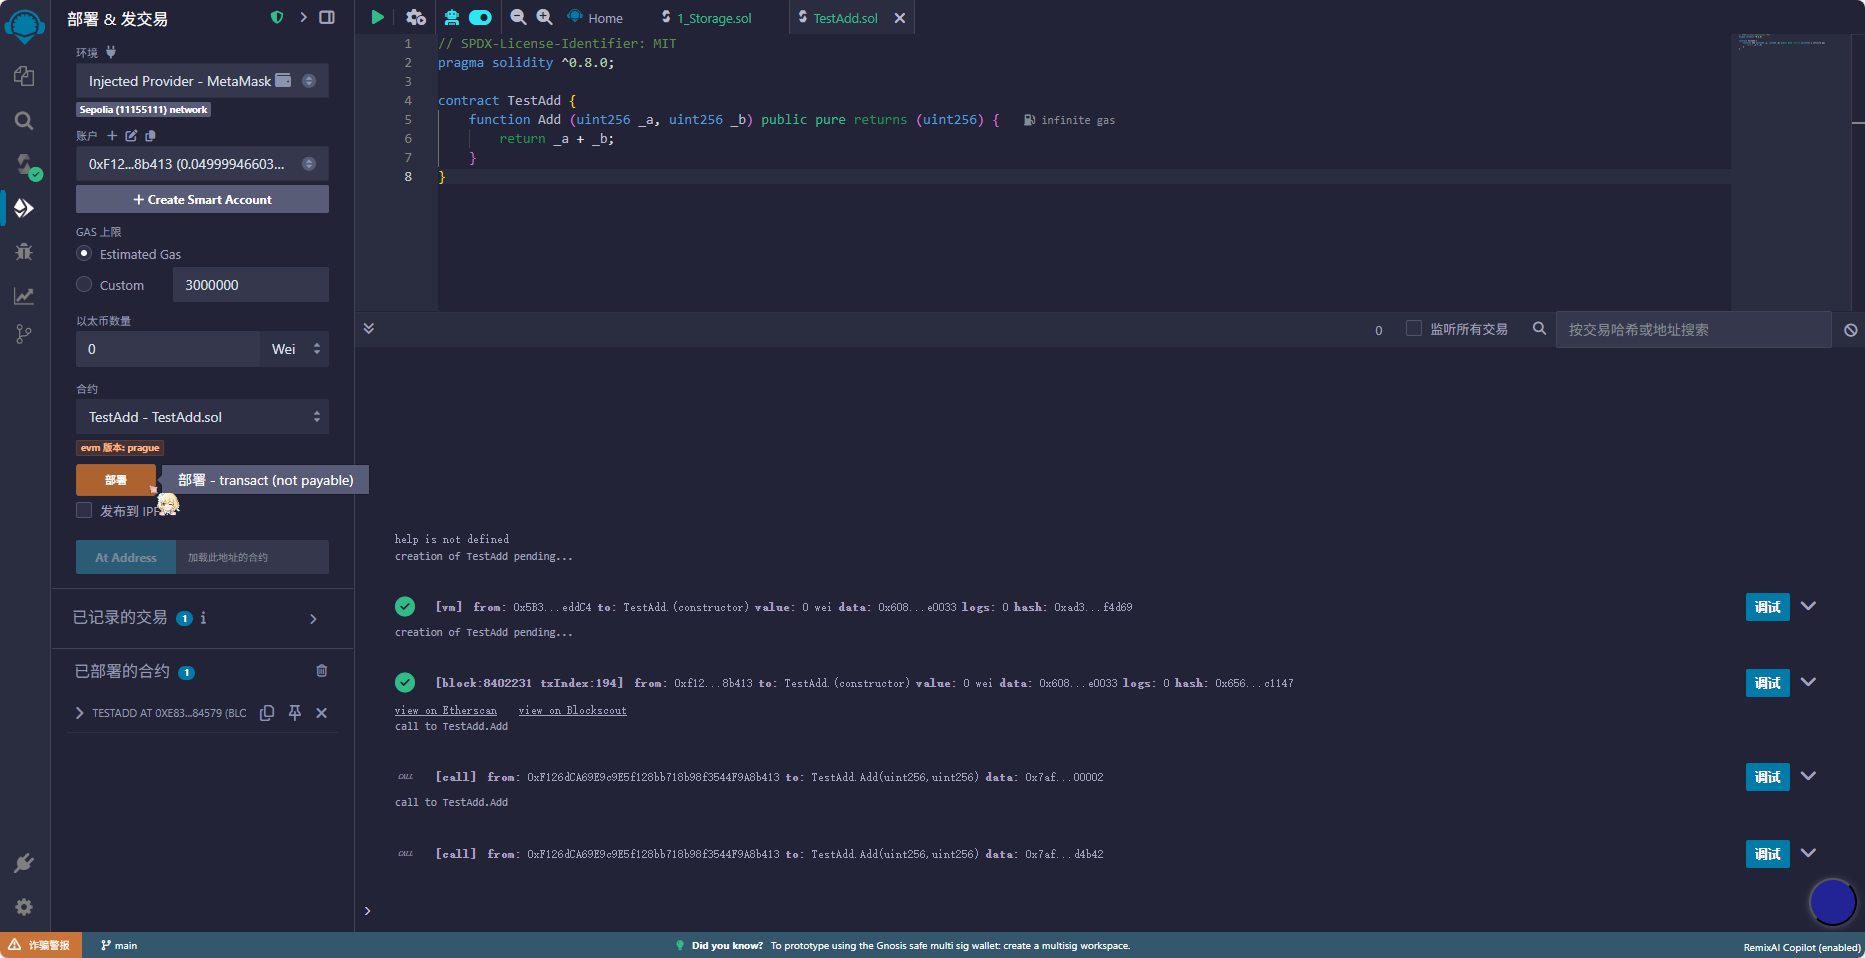Clear the terminal console icon
The width and height of the screenshot is (1865, 958).
click(1850, 330)
